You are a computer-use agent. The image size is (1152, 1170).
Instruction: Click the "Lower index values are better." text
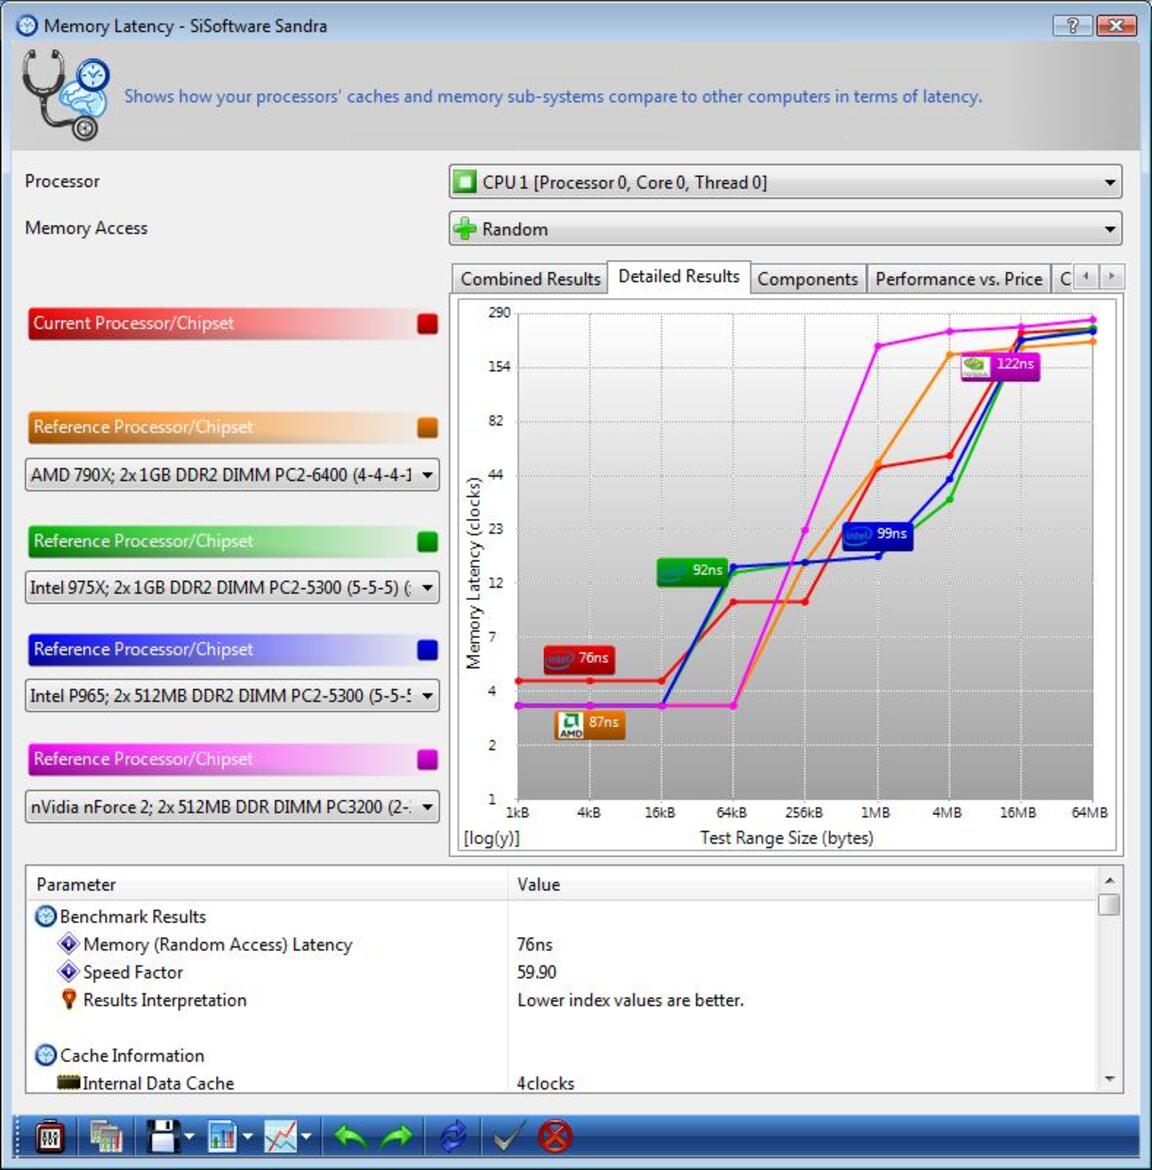[630, 999]
